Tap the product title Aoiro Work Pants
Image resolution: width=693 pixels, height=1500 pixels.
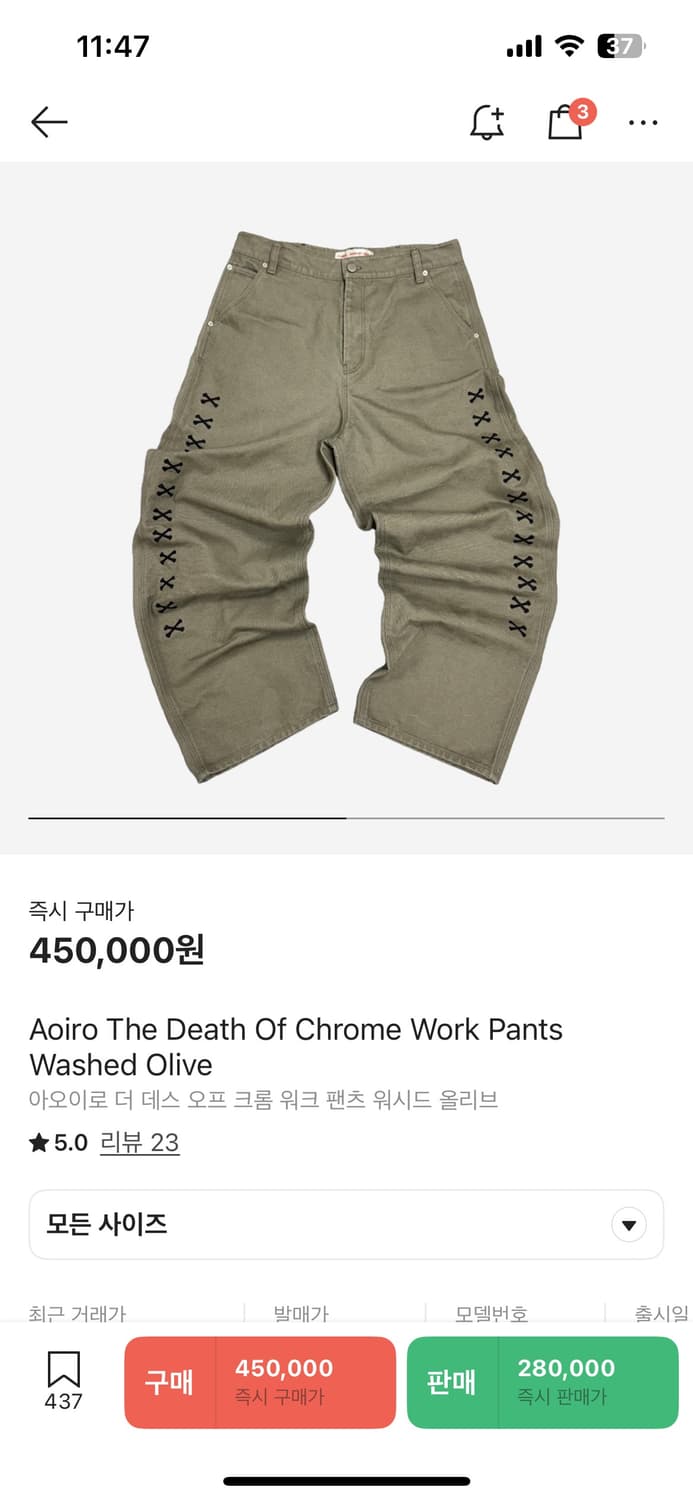point(296,1047)
